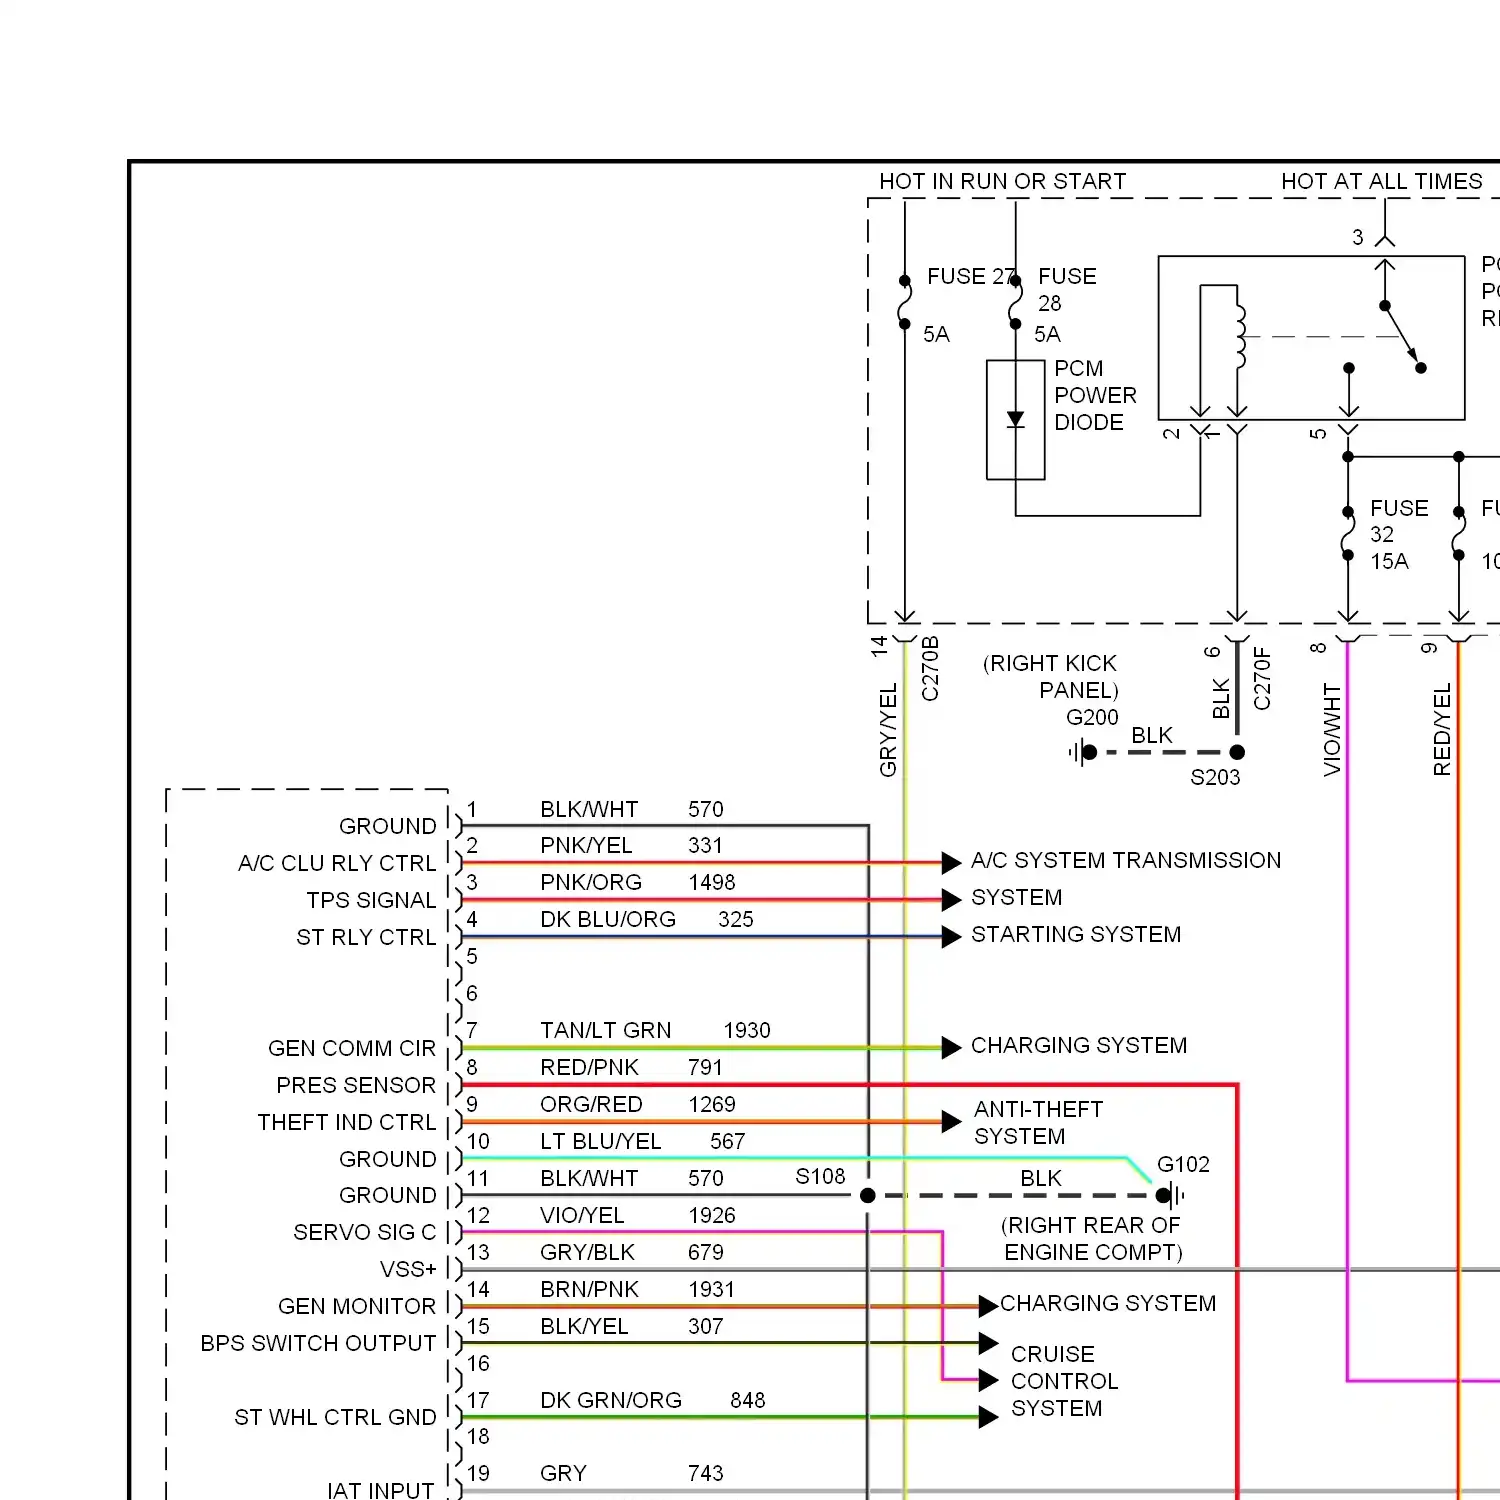Image resolution: width=1500 pixels, height=1500 pixels.
Task: Click the A/C CLU RLY CTRL pin label
Action: tap(337, 863)
